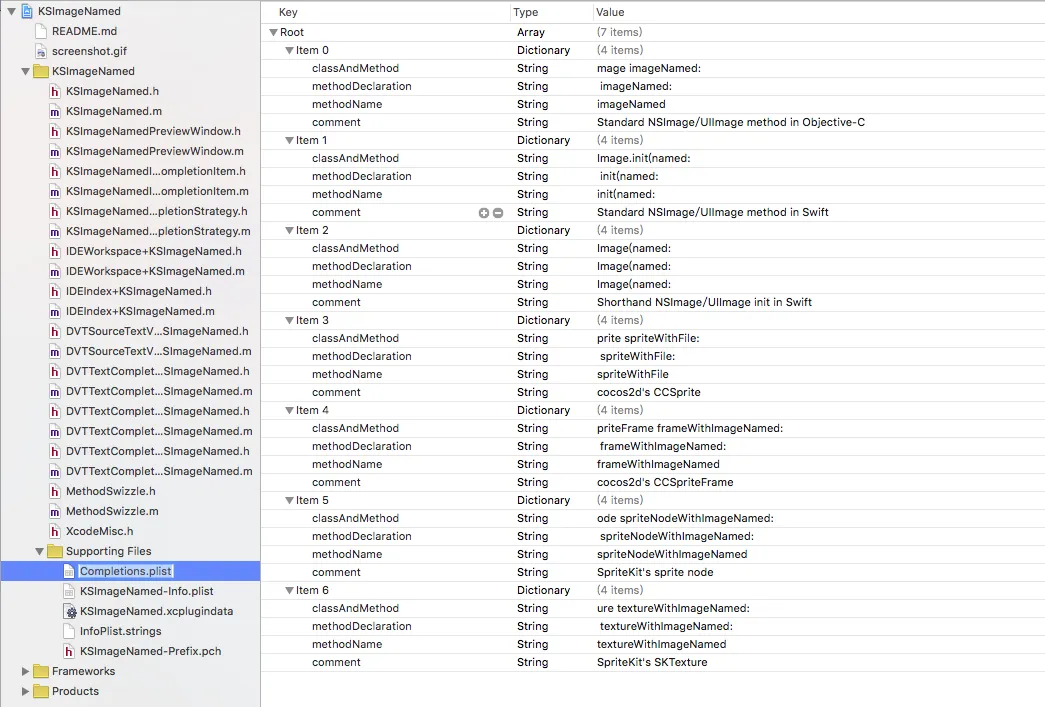Screen dimensions: 1045x707
Task: Click the InfoPlist.strings file icon
Action: [x=69, y=631]
